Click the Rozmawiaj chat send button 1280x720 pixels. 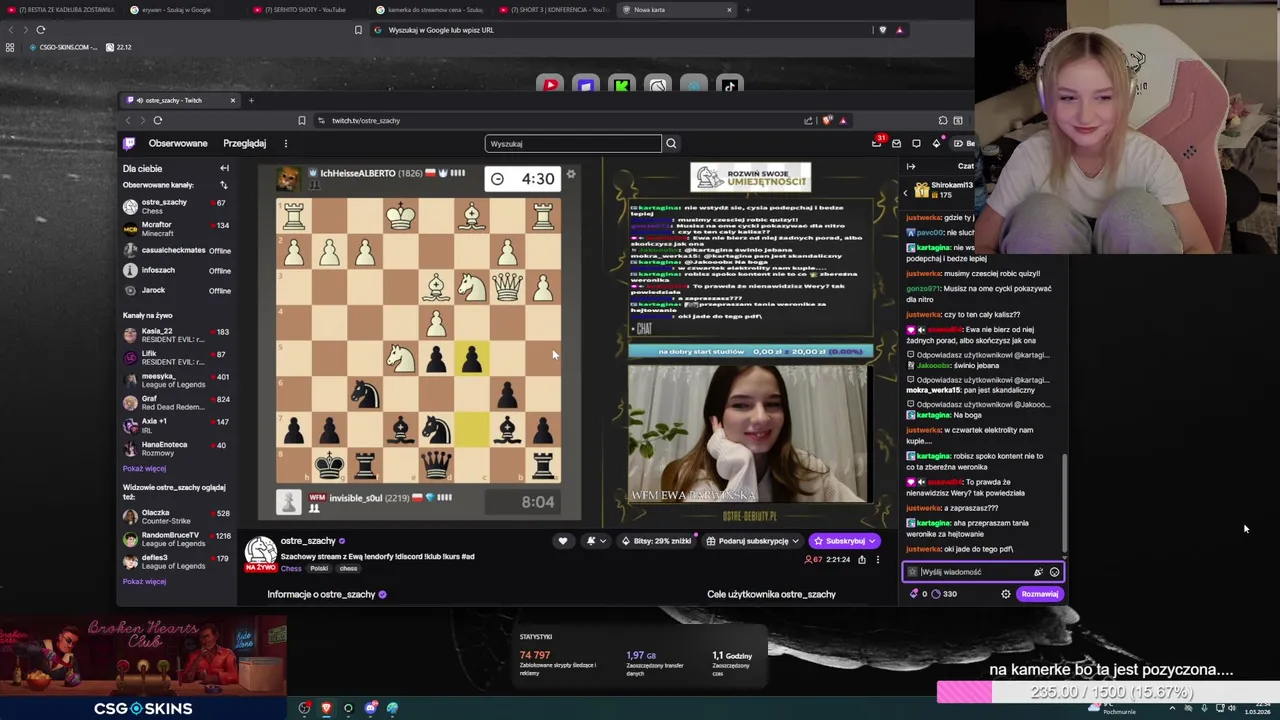(x=1040, y=594)
